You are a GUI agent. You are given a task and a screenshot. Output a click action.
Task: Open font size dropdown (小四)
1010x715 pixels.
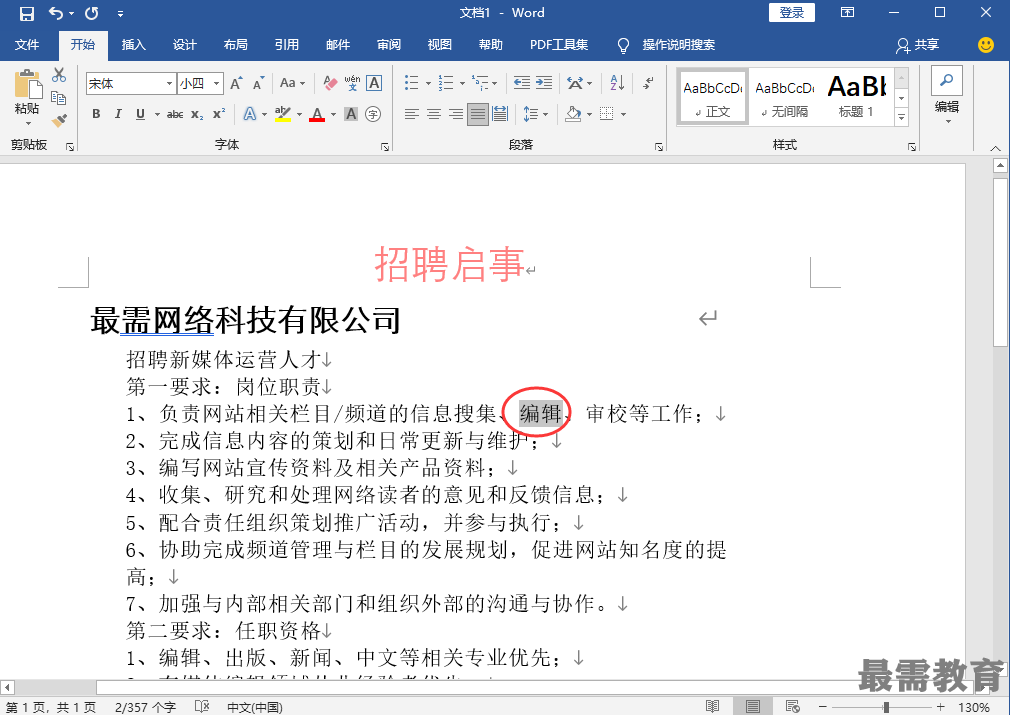[216, 83]
